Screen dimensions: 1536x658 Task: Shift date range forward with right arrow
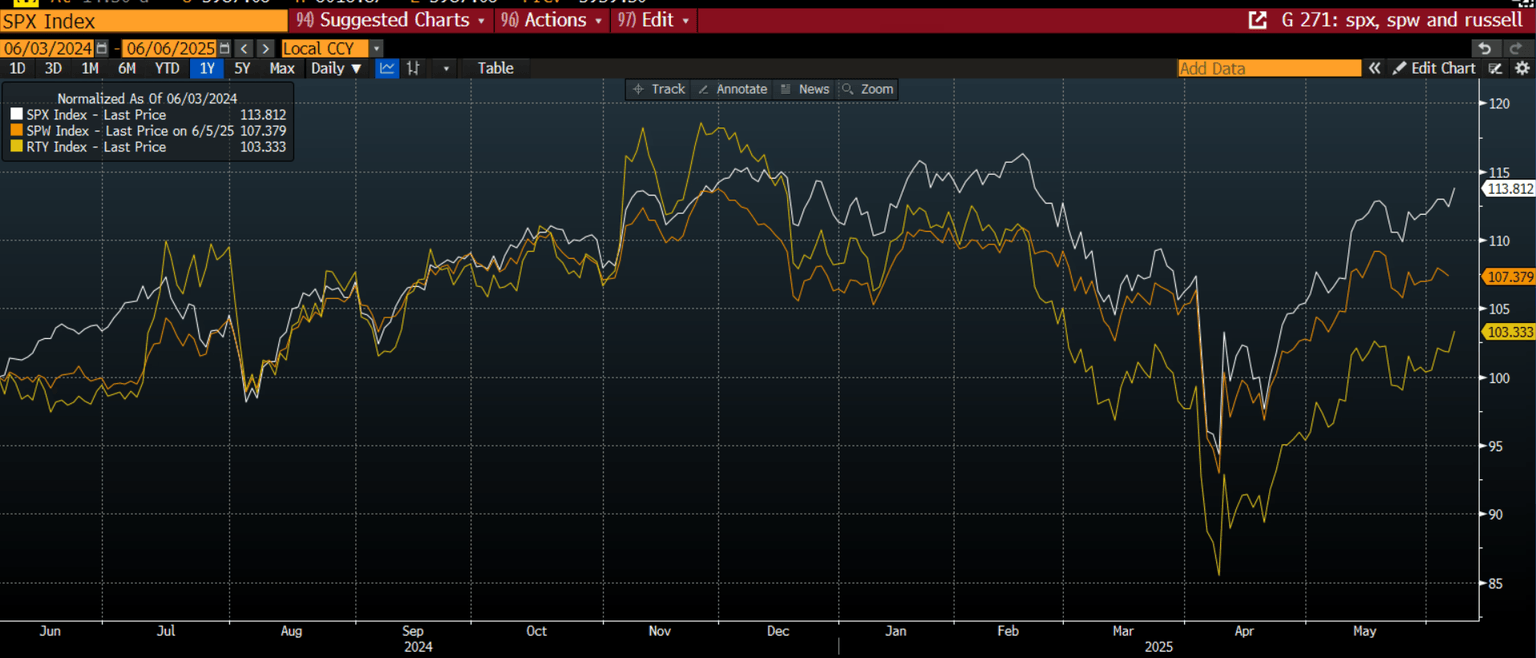pos(265,48)
